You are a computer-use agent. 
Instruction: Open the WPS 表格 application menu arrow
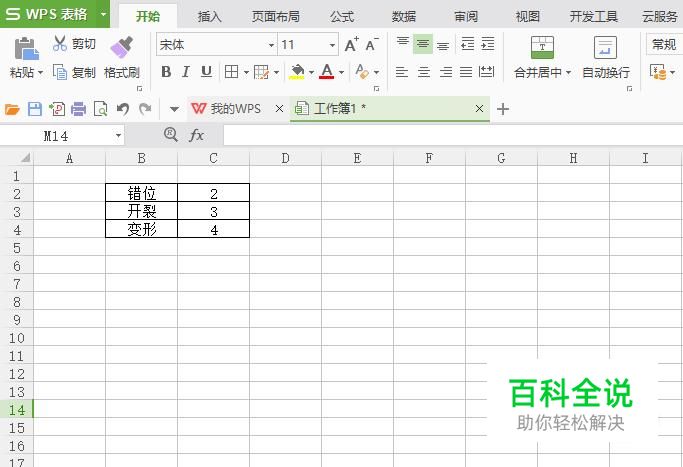[103, 14]
